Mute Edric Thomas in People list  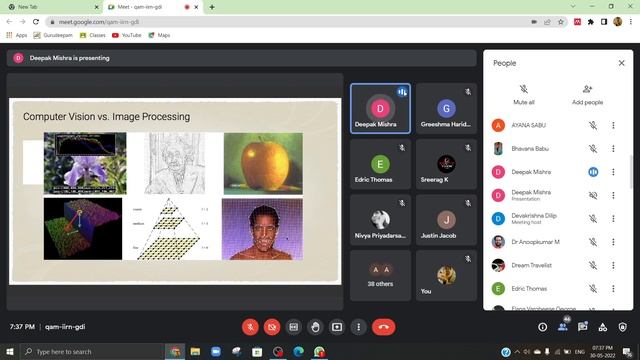click(x=593, y=289)
